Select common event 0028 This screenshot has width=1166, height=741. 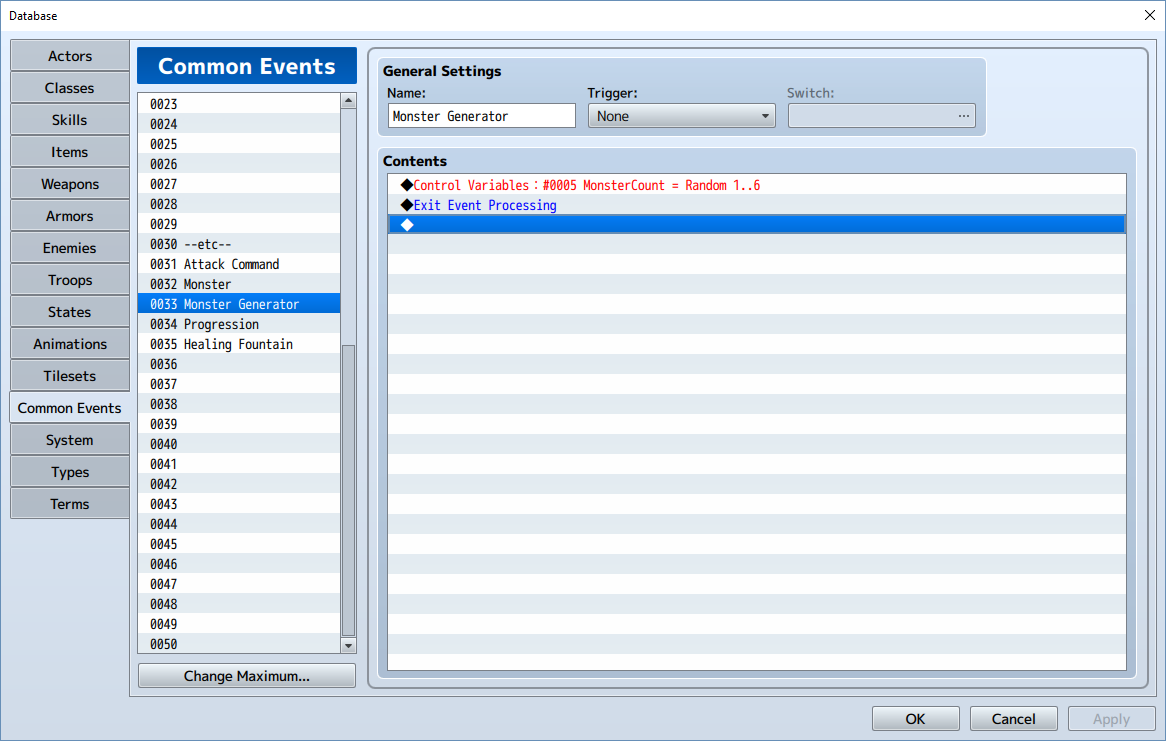click(x=239, y=204)
